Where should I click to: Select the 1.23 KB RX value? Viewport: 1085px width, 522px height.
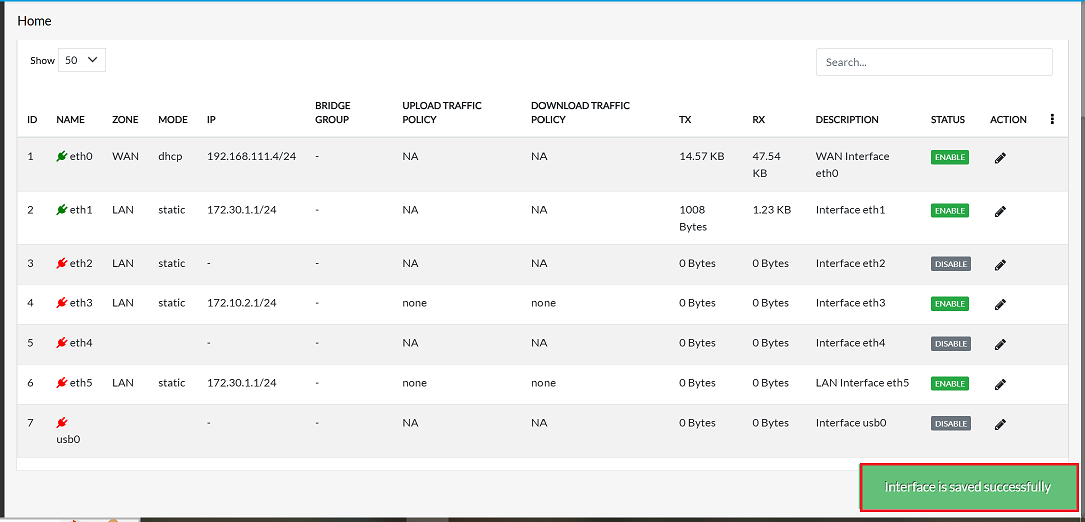pos(772,210)
